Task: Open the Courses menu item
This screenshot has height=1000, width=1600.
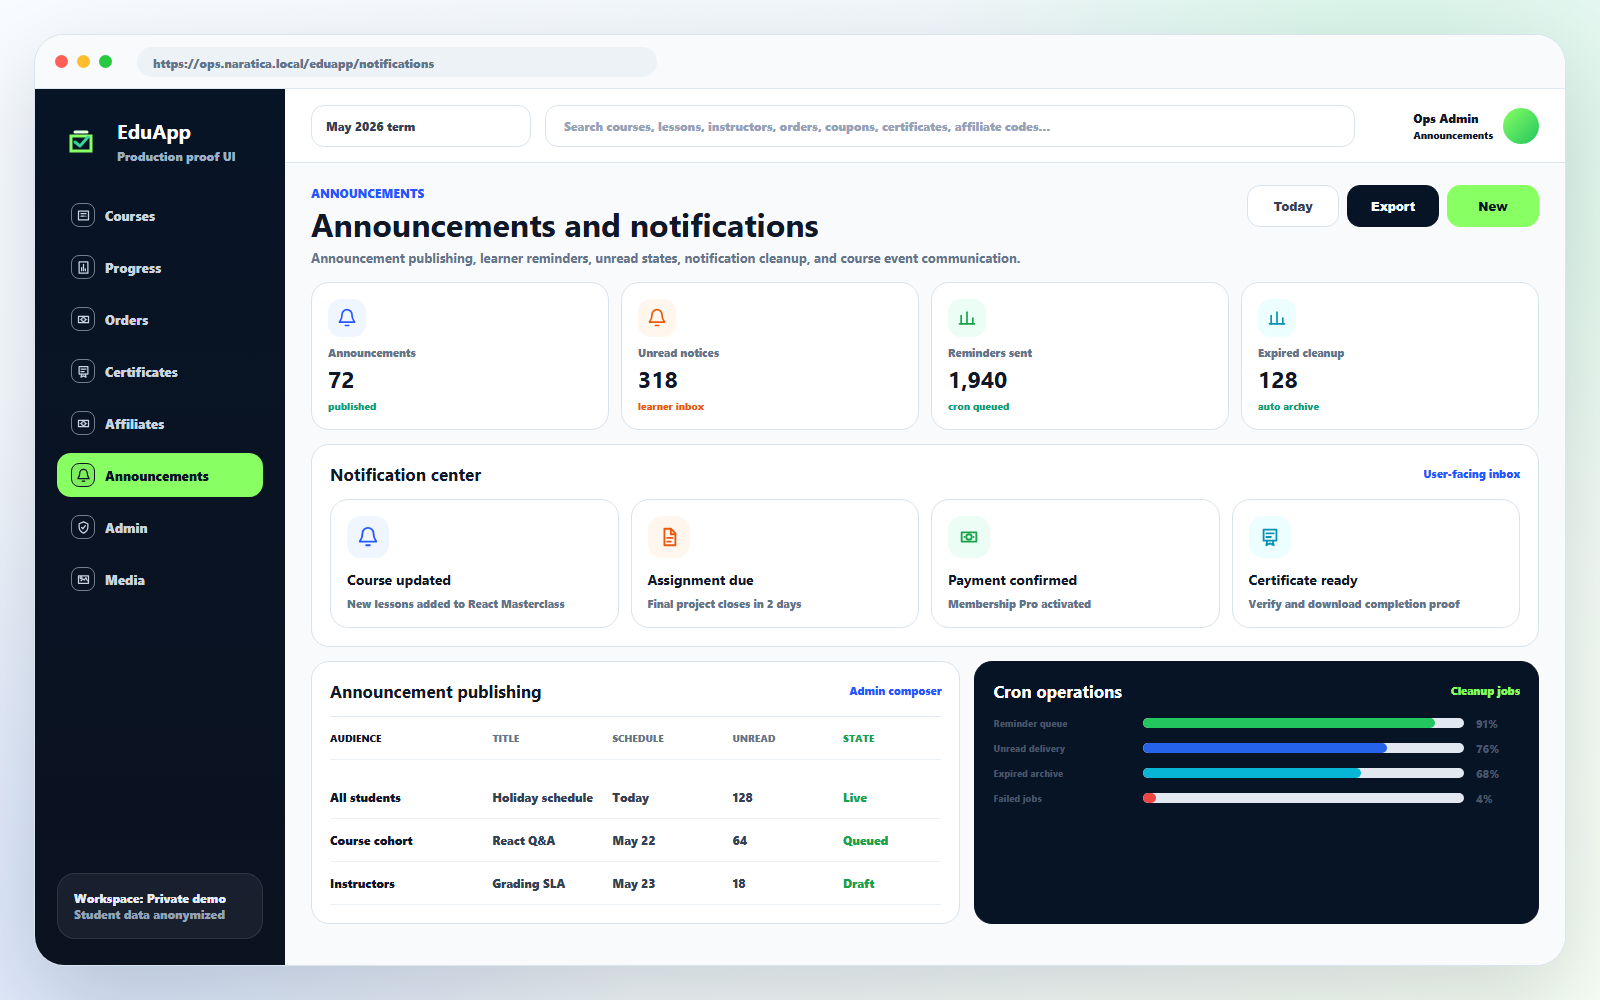Action: click(x=160, y=215)
